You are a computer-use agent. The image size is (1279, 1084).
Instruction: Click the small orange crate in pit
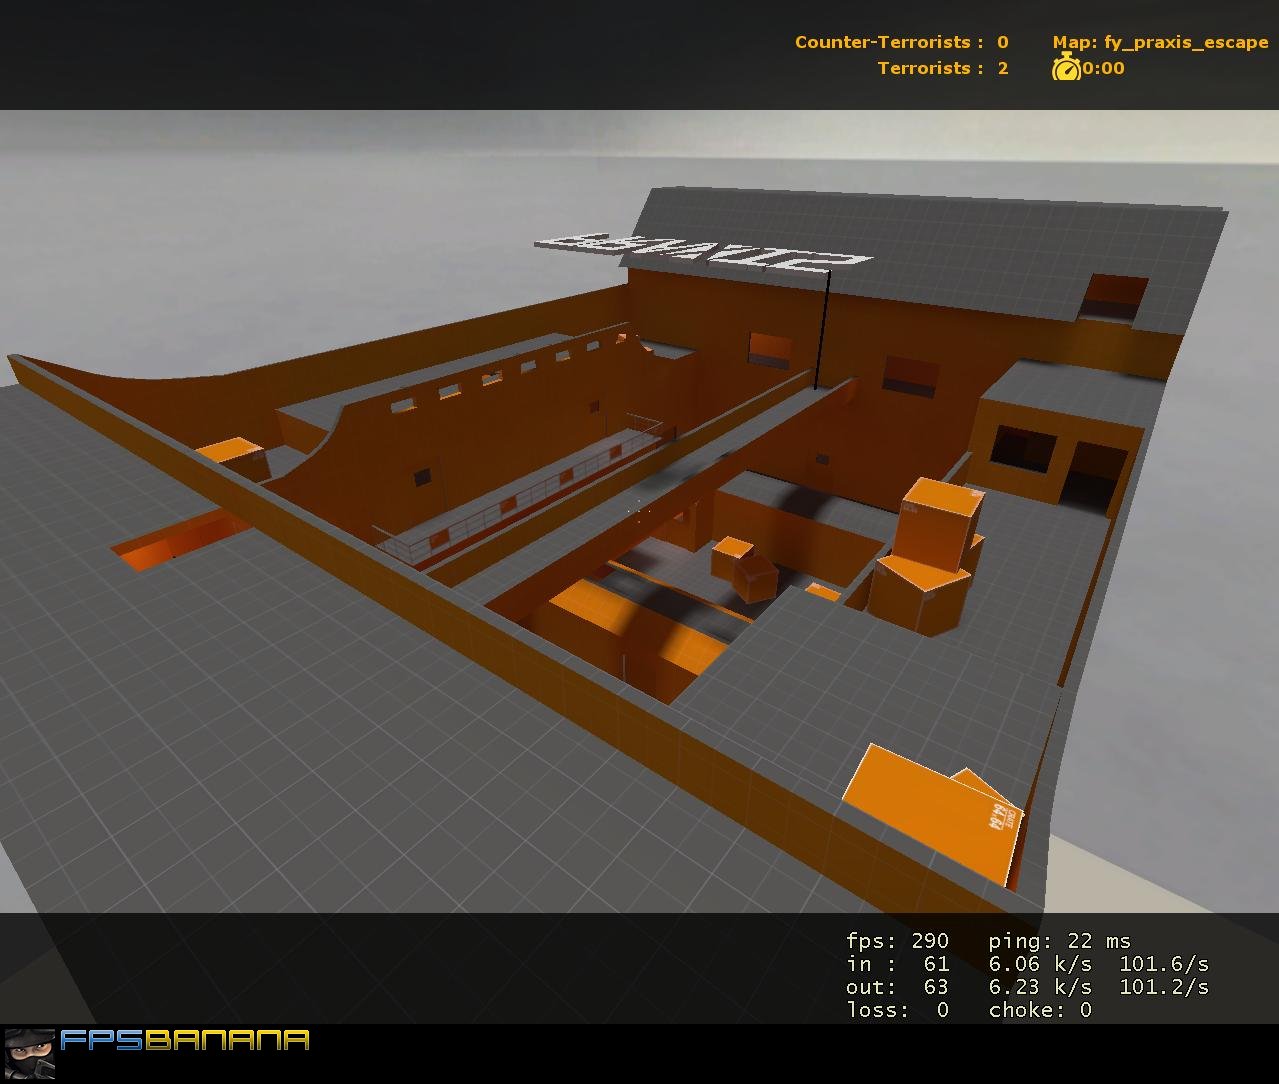[745, 568]
